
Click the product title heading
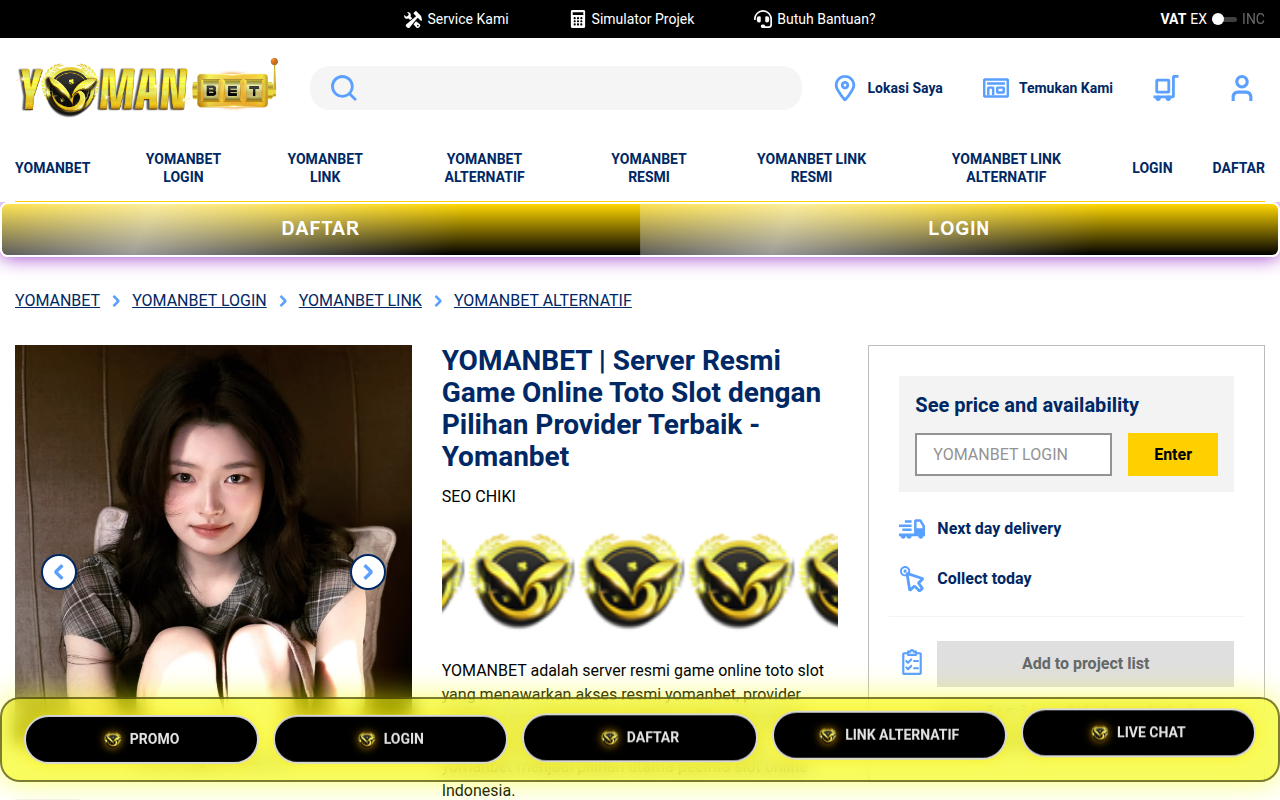(x=631, y=408)
